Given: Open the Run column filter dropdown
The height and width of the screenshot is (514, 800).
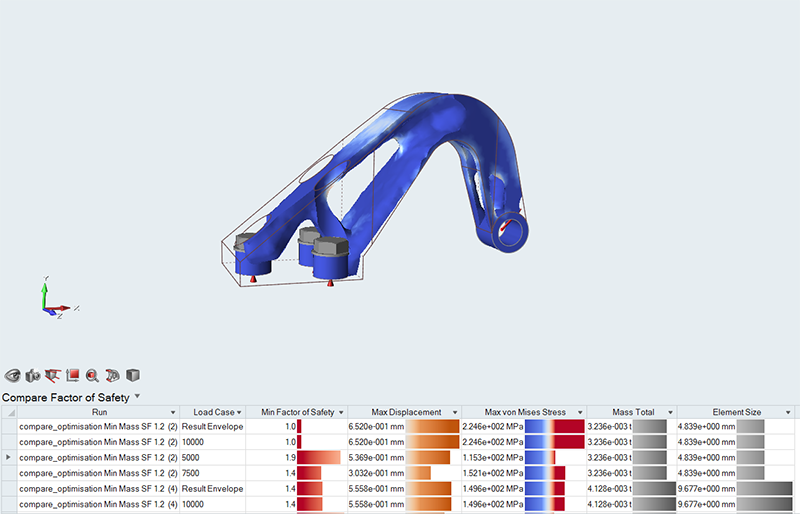Looking at the screenshot, I should click(x=172, y=413).
